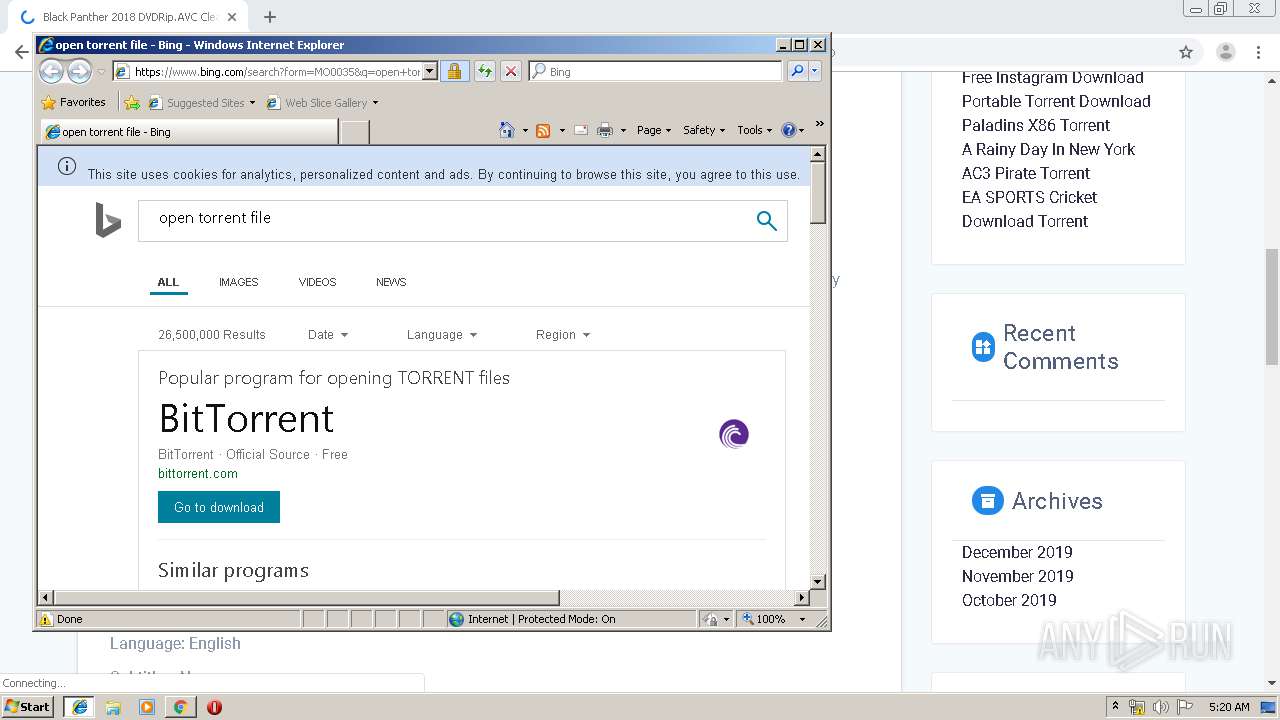Click the red stop-sign taskbar icon

click(x=214, y=707)
